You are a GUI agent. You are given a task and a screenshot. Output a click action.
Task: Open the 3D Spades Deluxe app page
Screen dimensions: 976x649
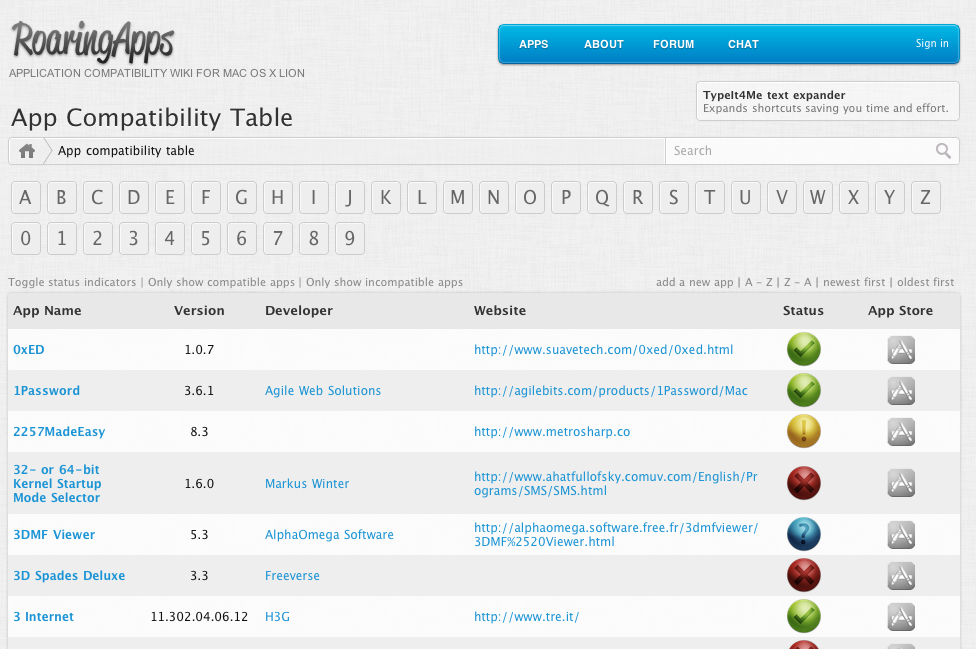click(x=69, y=576)
